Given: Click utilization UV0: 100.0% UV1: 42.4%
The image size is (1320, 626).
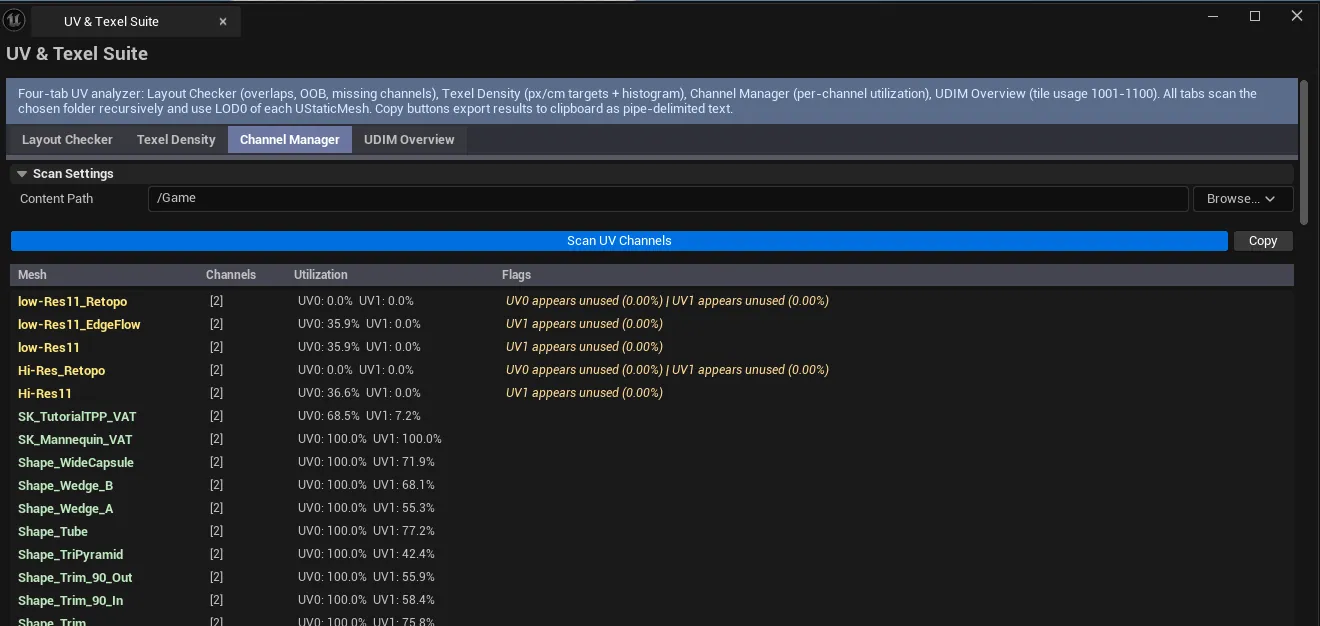Looking at the screenshot, I should (x=366, y=554).
